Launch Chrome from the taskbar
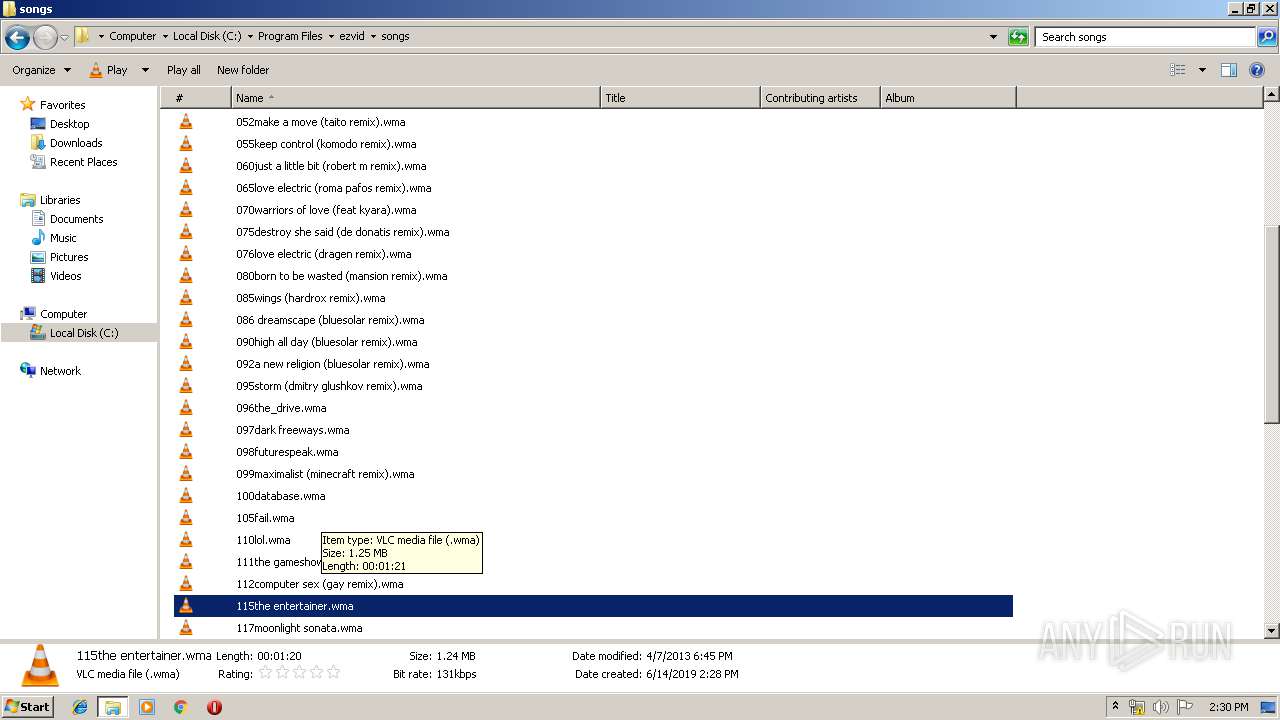Screen dimensions: 1280x720 [x=180, y=707]
